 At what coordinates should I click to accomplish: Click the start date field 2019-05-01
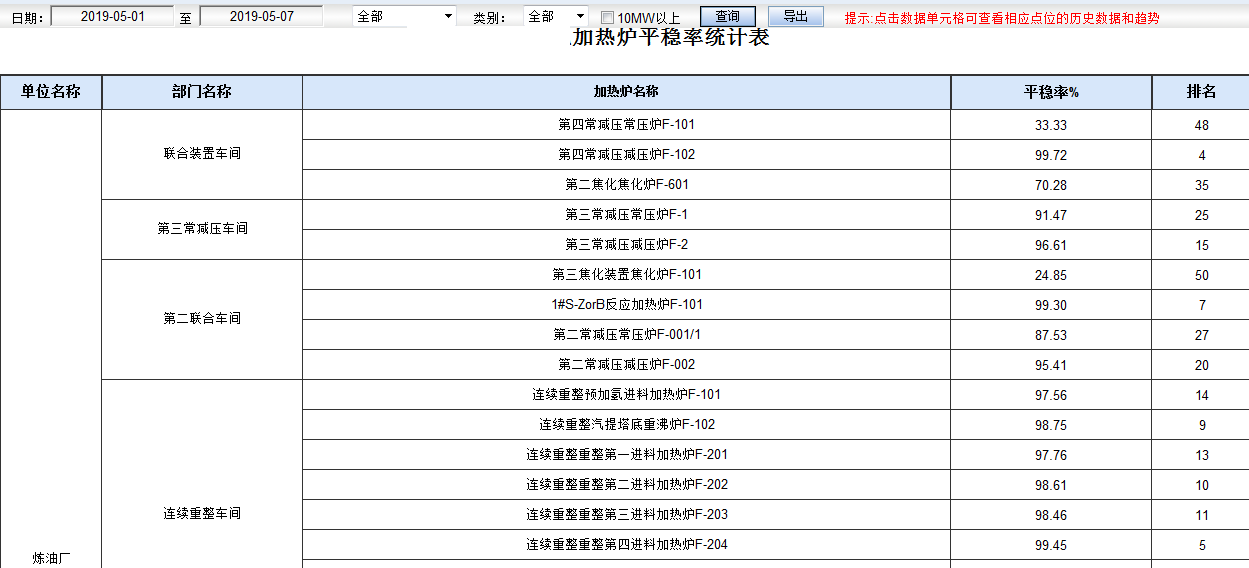[x=112, y=17]
